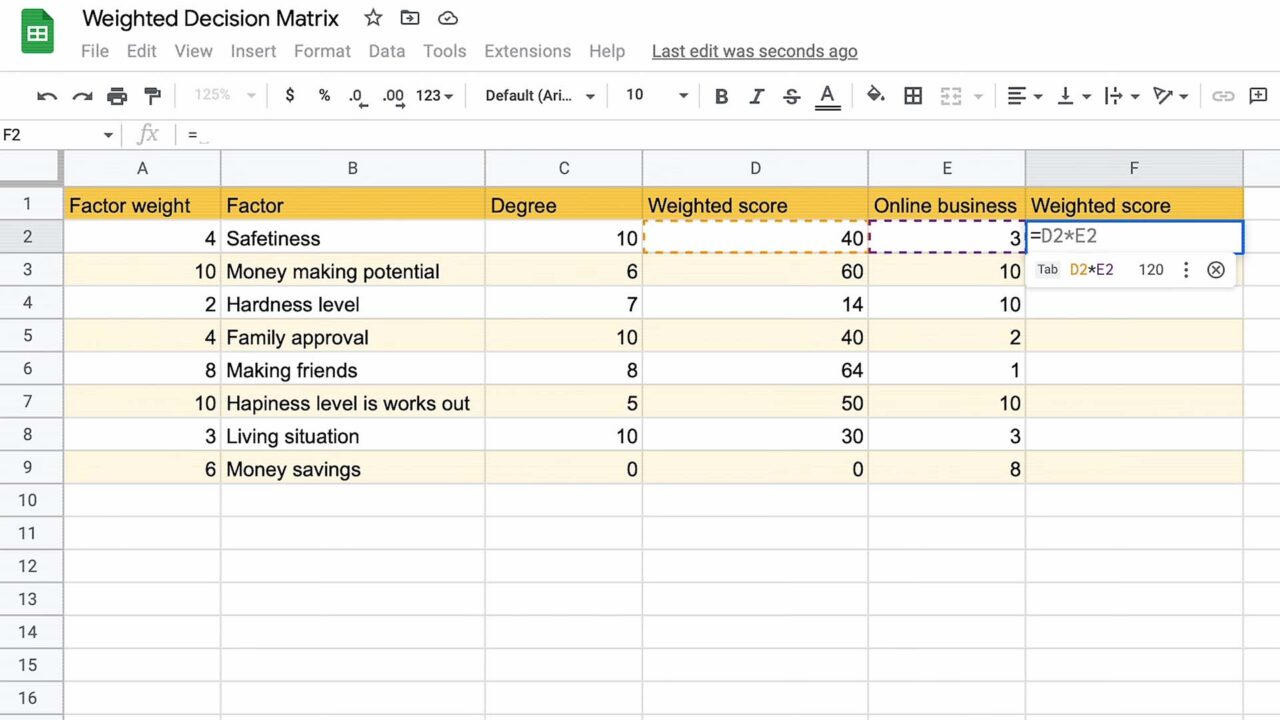This screenshot has height=720, width=1280.
Task: Open the Extensions menu
Action: (527, 51)
